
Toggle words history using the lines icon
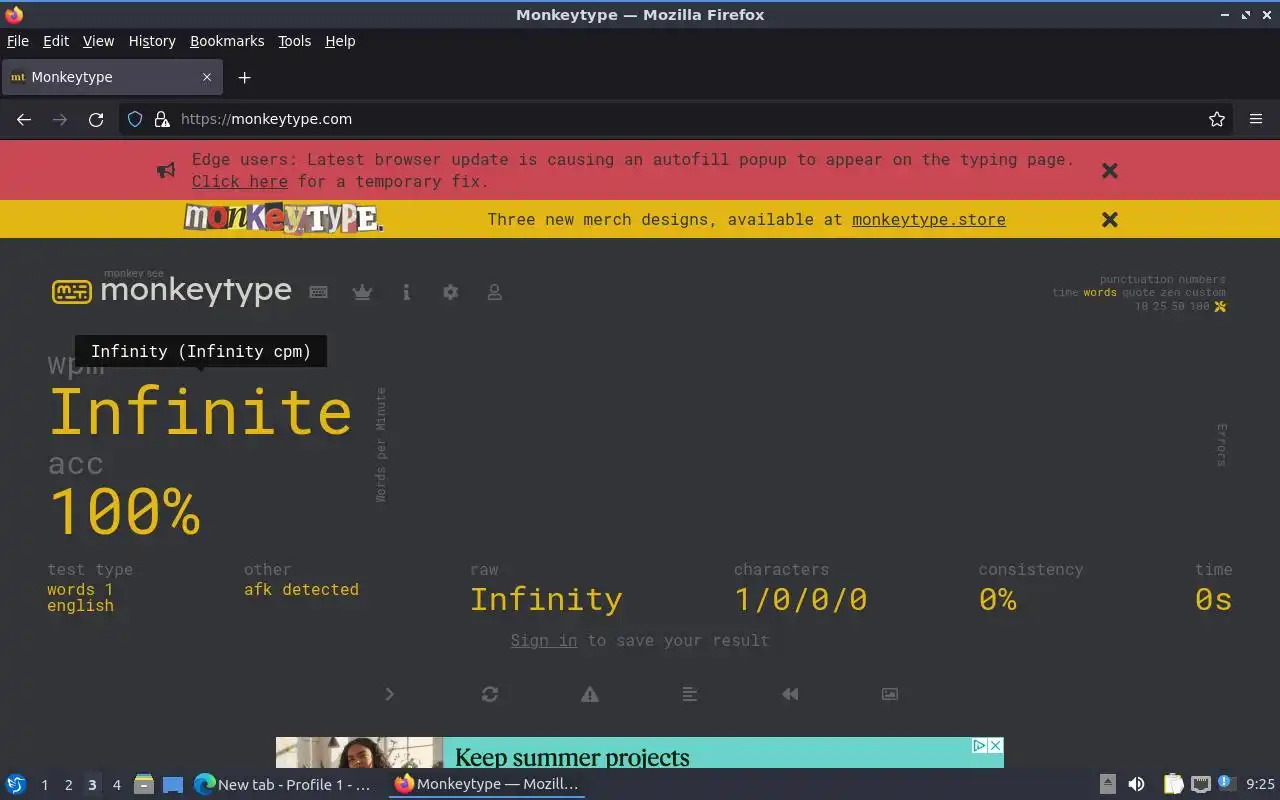[690, 694]
